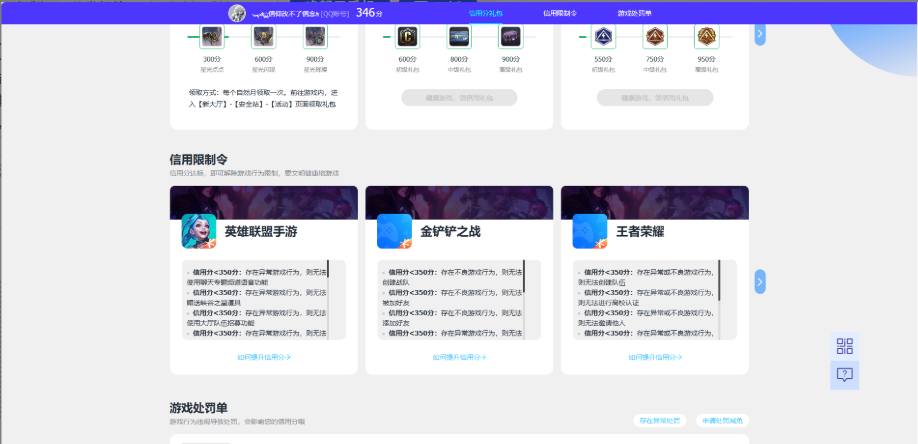Image resolution: width=918 pixels, height=444 pixels.
Task: Select the 550分 blue badge icon
Action: pos(602,36)
